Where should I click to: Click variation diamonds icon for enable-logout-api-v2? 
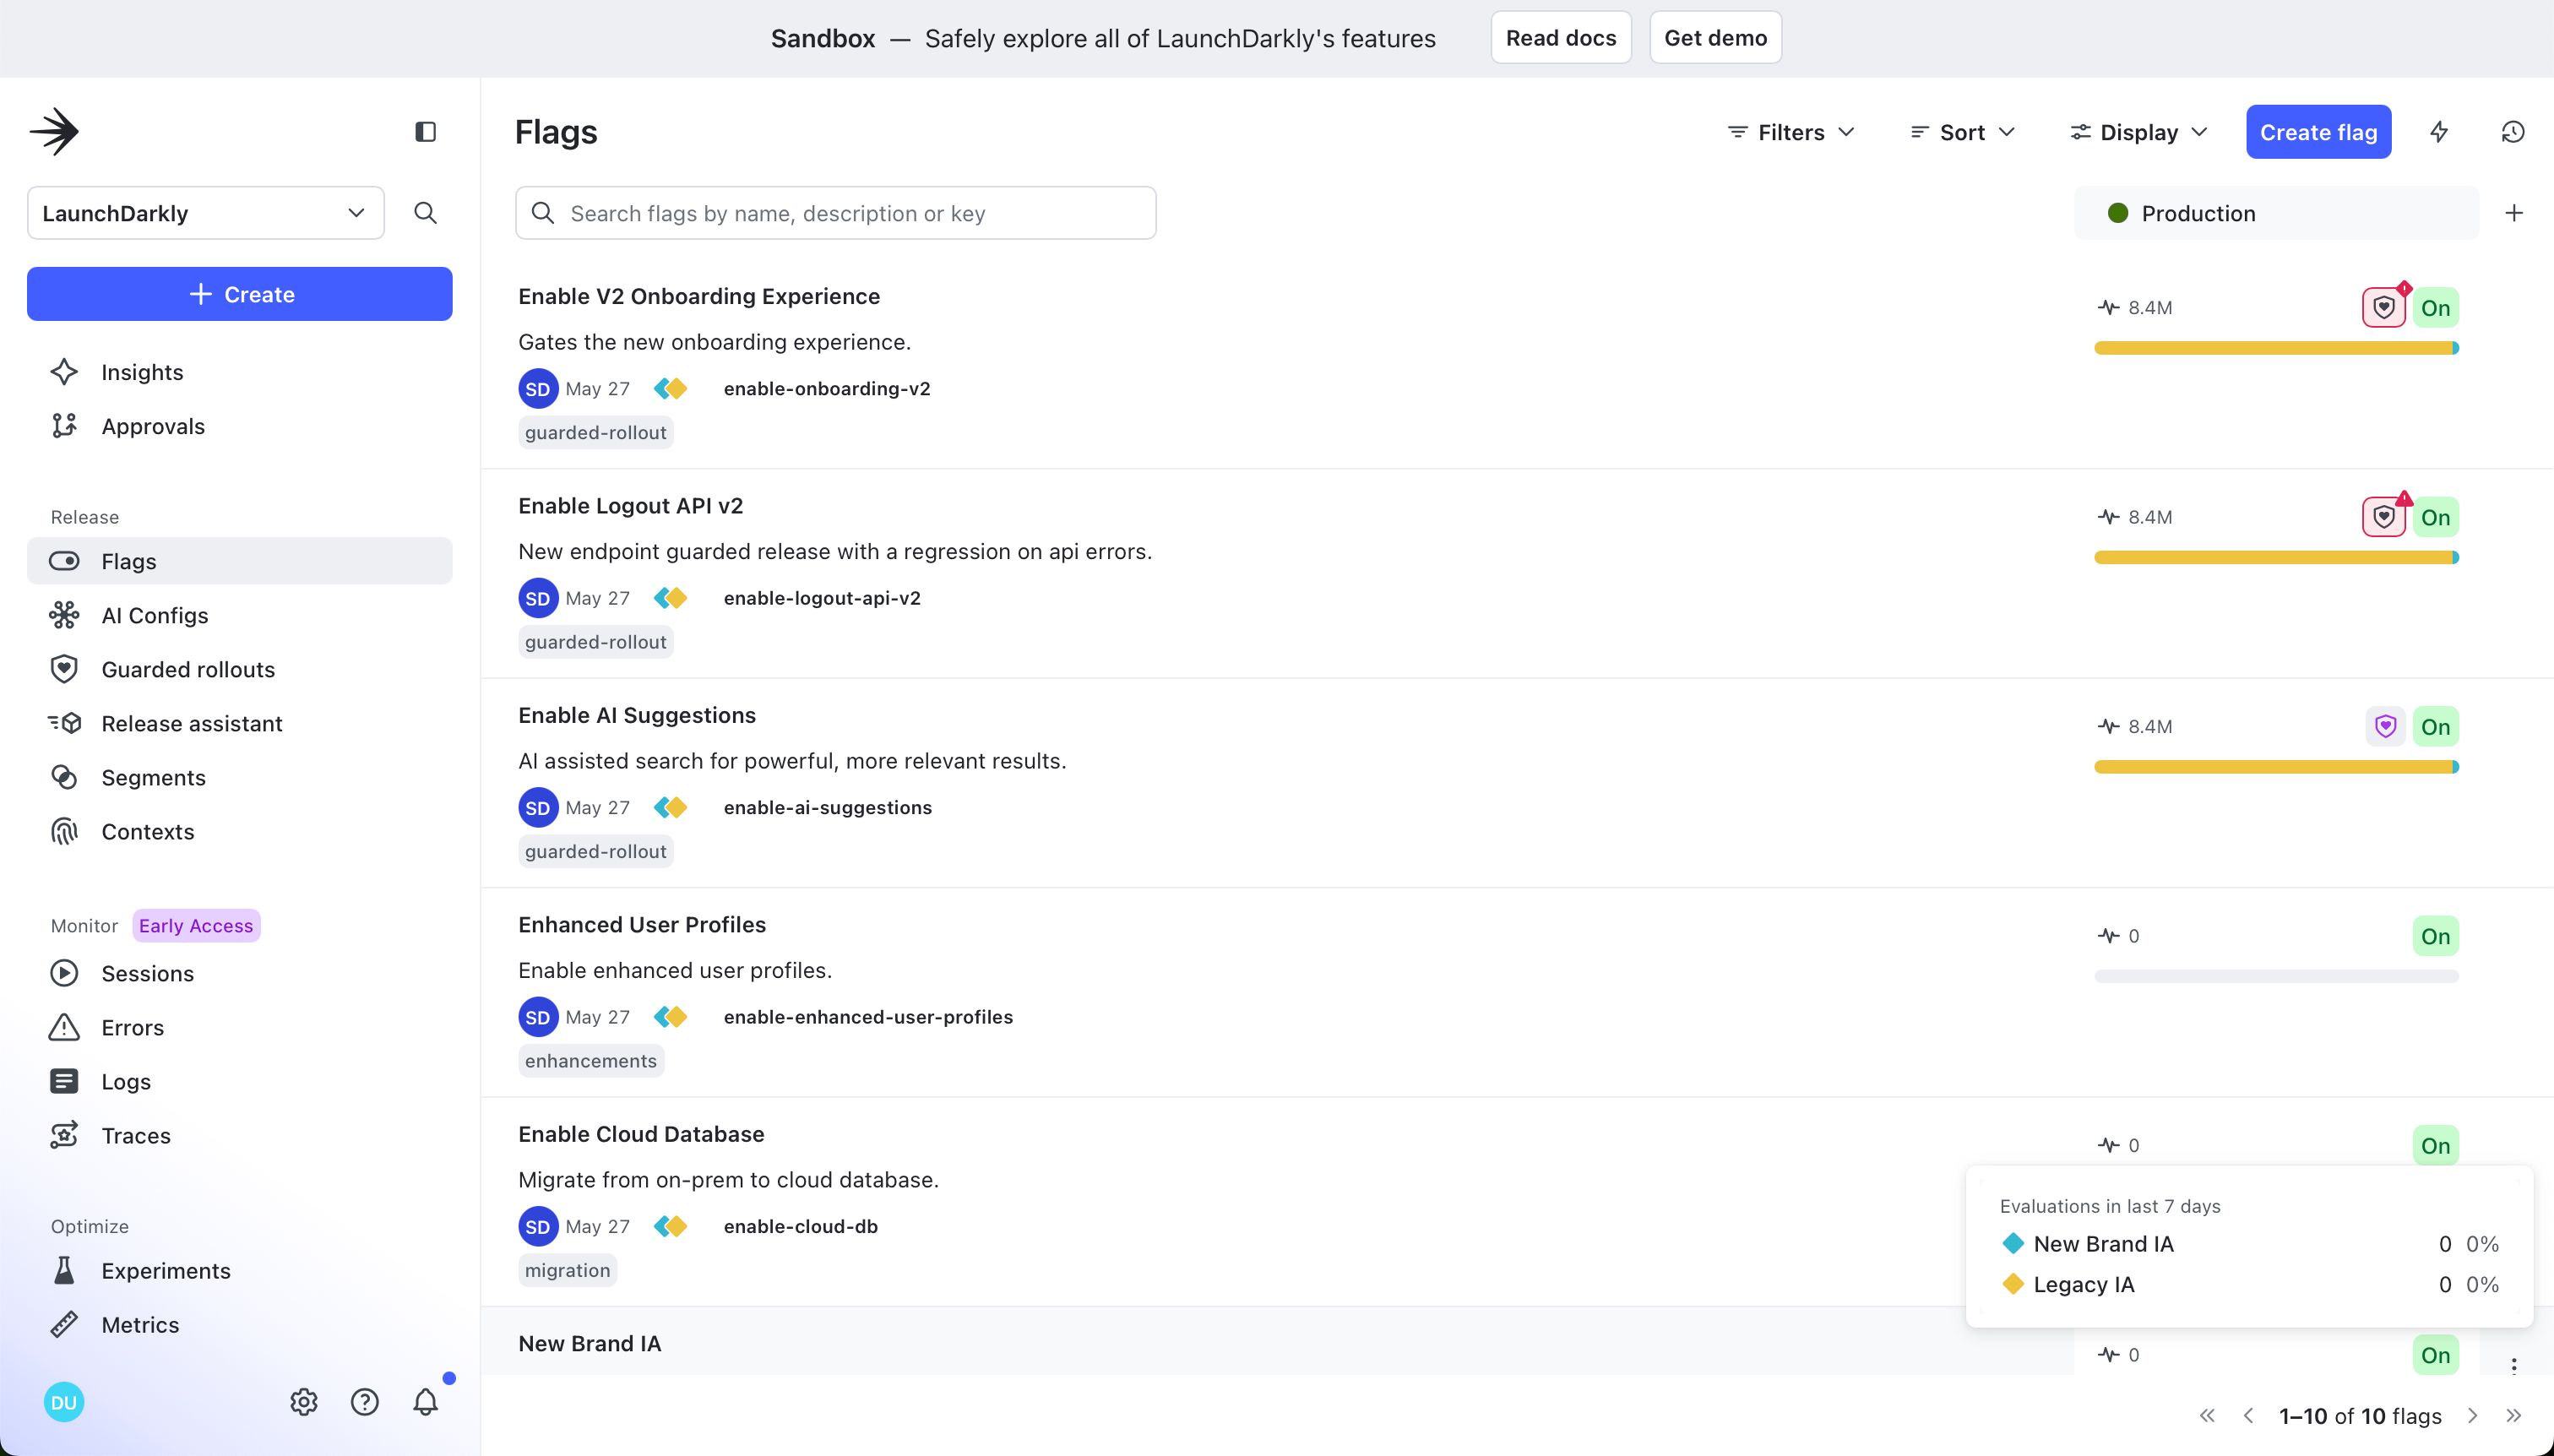pos(671,598)
